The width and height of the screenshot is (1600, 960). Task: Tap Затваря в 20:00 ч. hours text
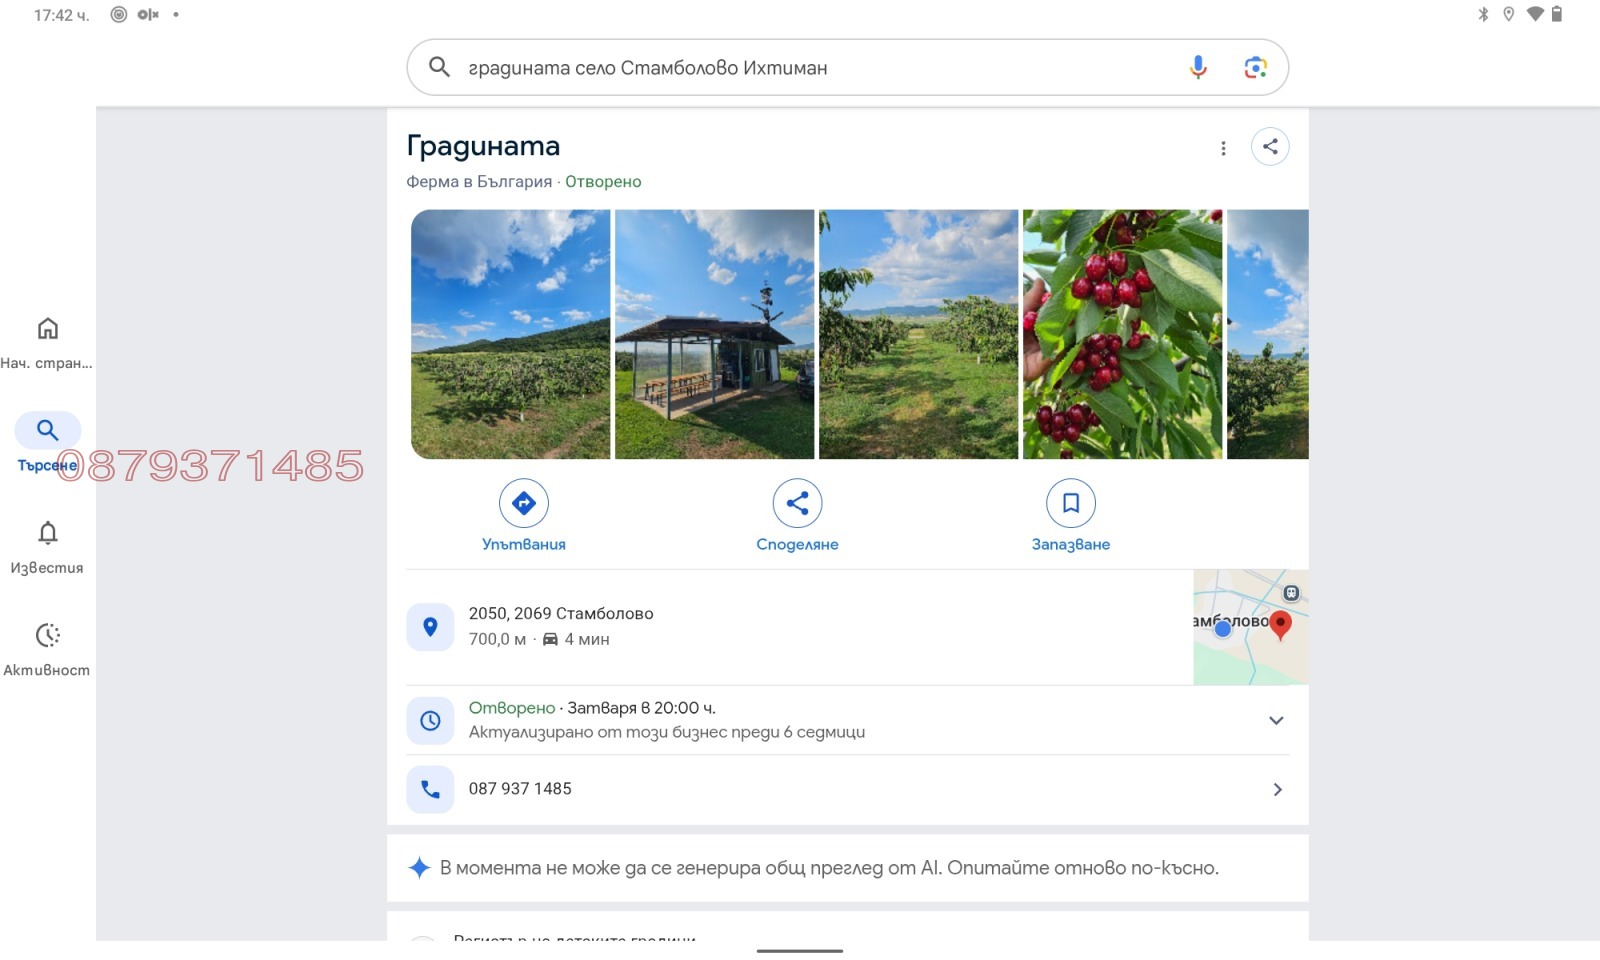(x=641, y=707)
